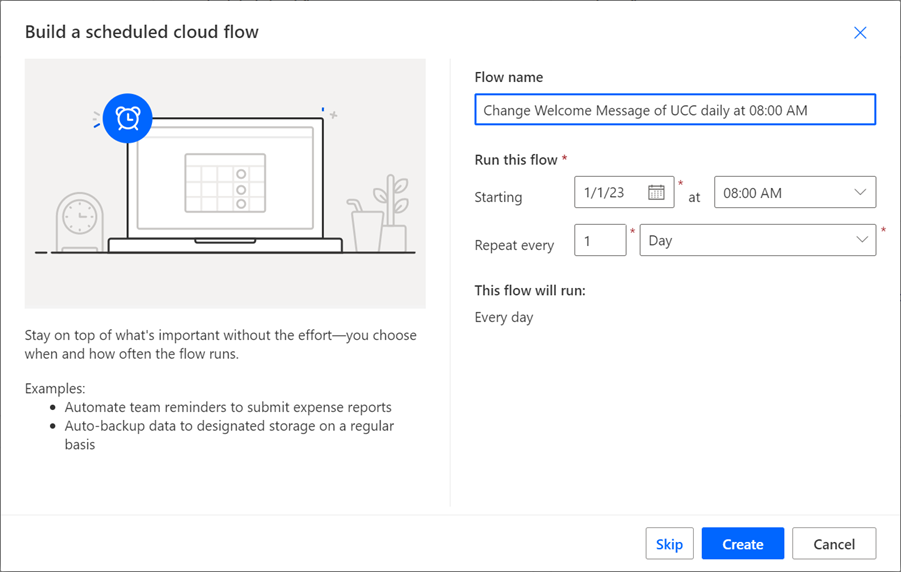Click the "Build a scheduled cloud flow" title
This screenshot has width=901, height=572.
[x=142, y=32]
